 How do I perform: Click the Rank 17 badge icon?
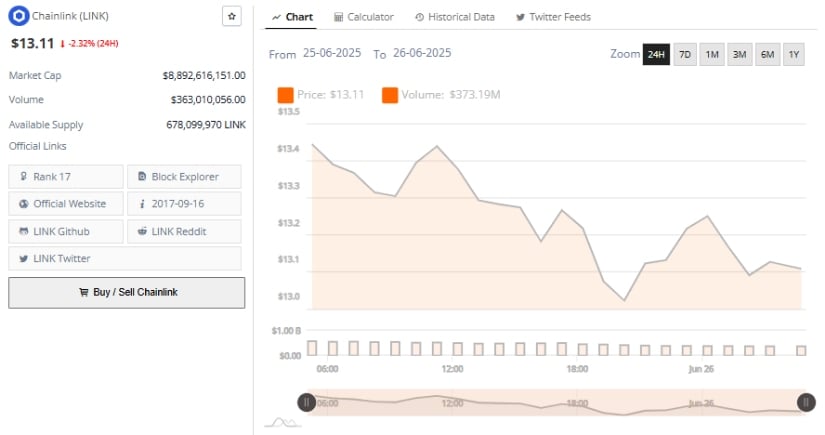pos(24,176)
